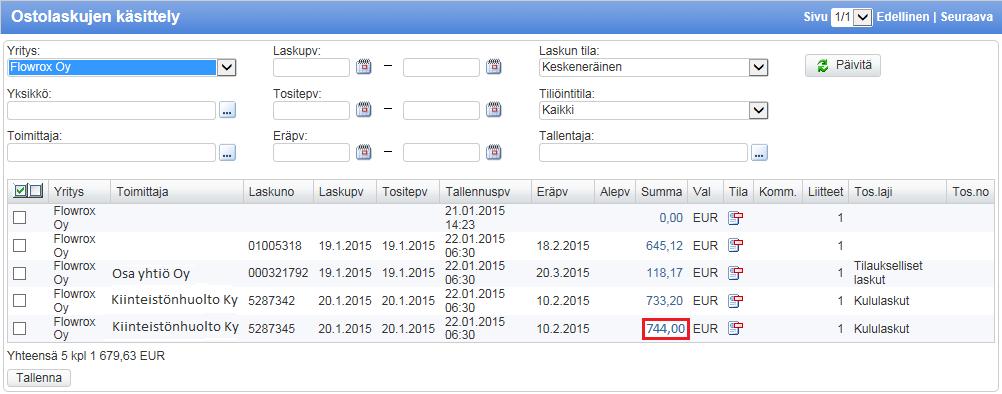
Task: Open calendar for Laskupv end date
Action: click(493, 66)
